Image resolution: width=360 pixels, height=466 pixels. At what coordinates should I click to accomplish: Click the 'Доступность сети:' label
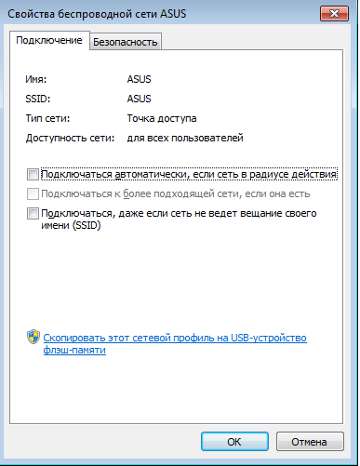70,138
